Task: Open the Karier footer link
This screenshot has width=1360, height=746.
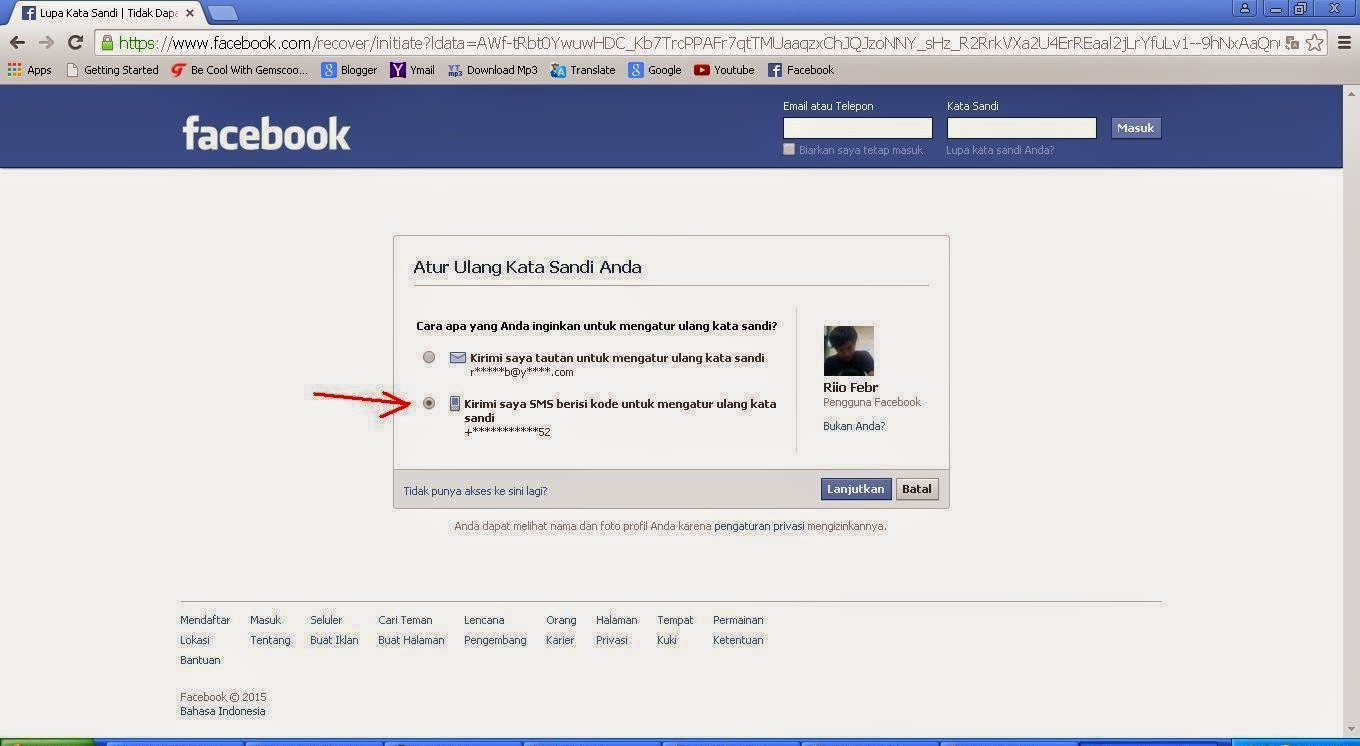Action: 560,640
